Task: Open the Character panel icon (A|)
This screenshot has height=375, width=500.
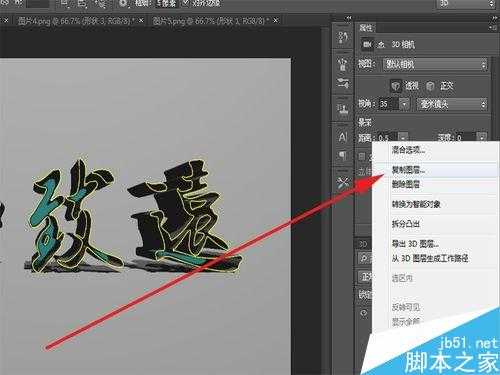Action: (343, 137)
